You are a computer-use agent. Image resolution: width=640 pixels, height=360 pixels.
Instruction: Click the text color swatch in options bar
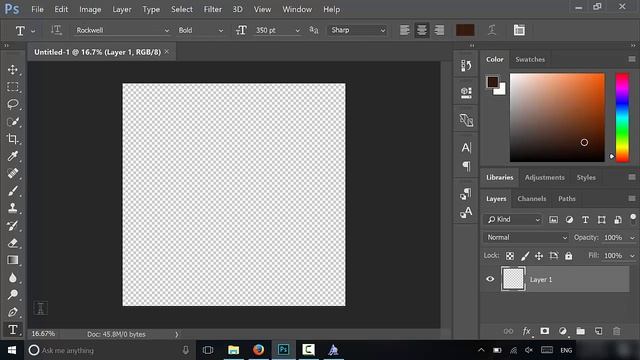(465, 30)
